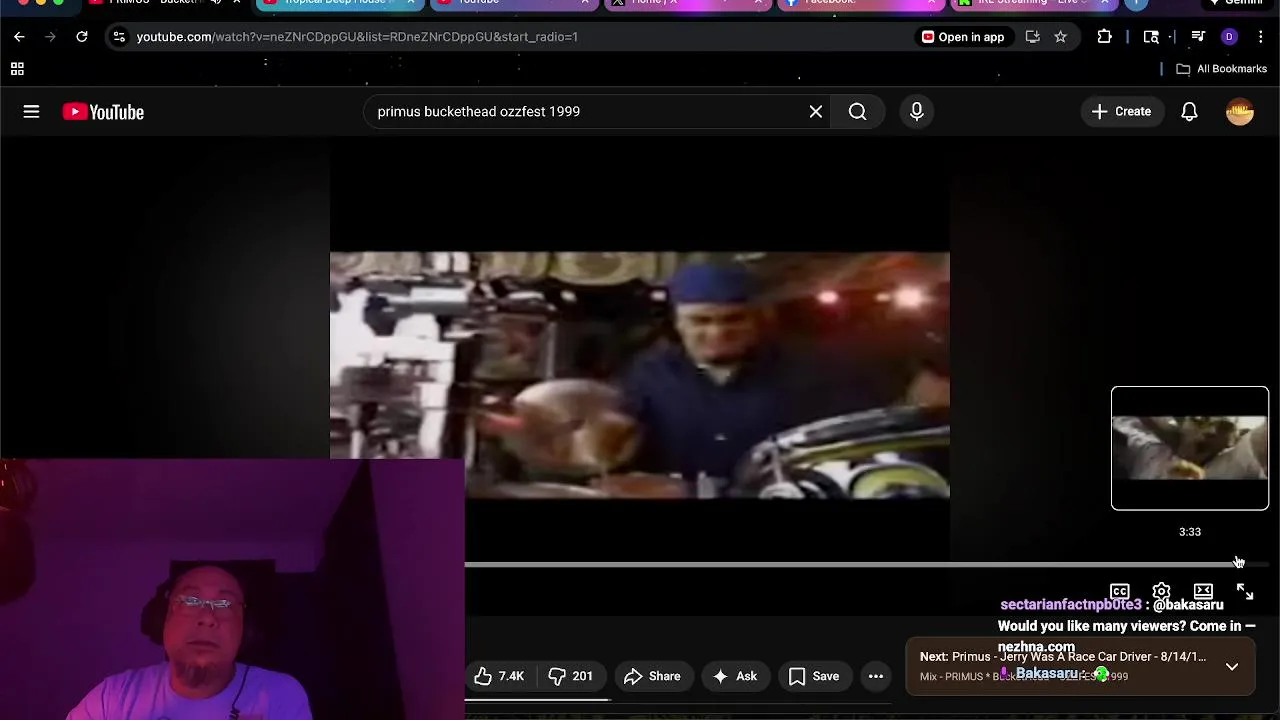
Task: Run search with the magnifier button
Action: pos(858,112)
